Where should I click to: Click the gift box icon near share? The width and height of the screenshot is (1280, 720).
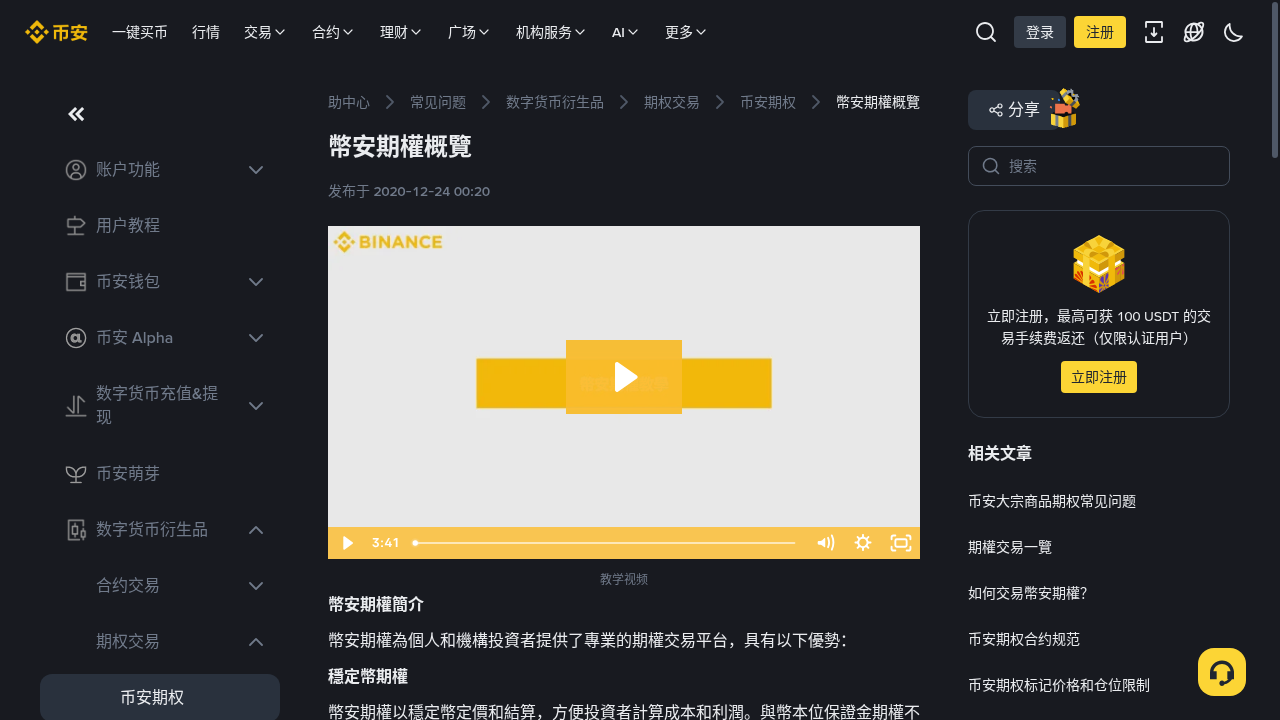1064,108
